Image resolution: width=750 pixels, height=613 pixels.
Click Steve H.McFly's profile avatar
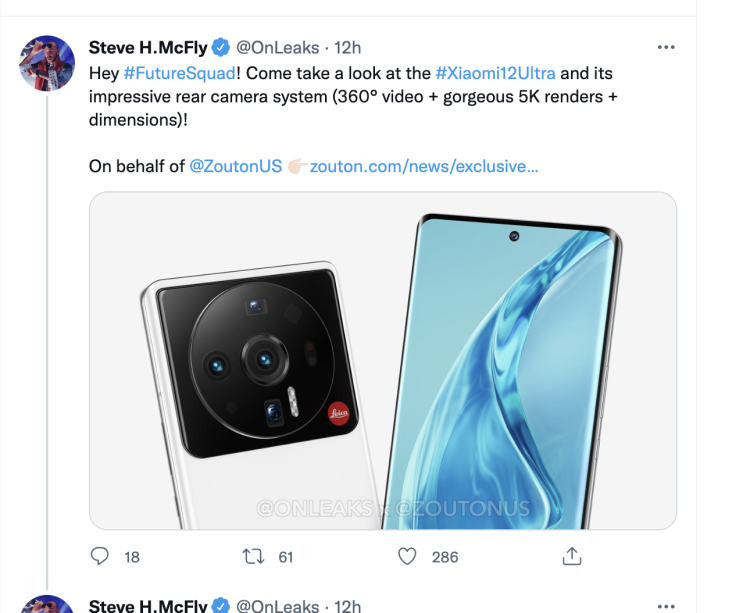click(x=47, y=63)
